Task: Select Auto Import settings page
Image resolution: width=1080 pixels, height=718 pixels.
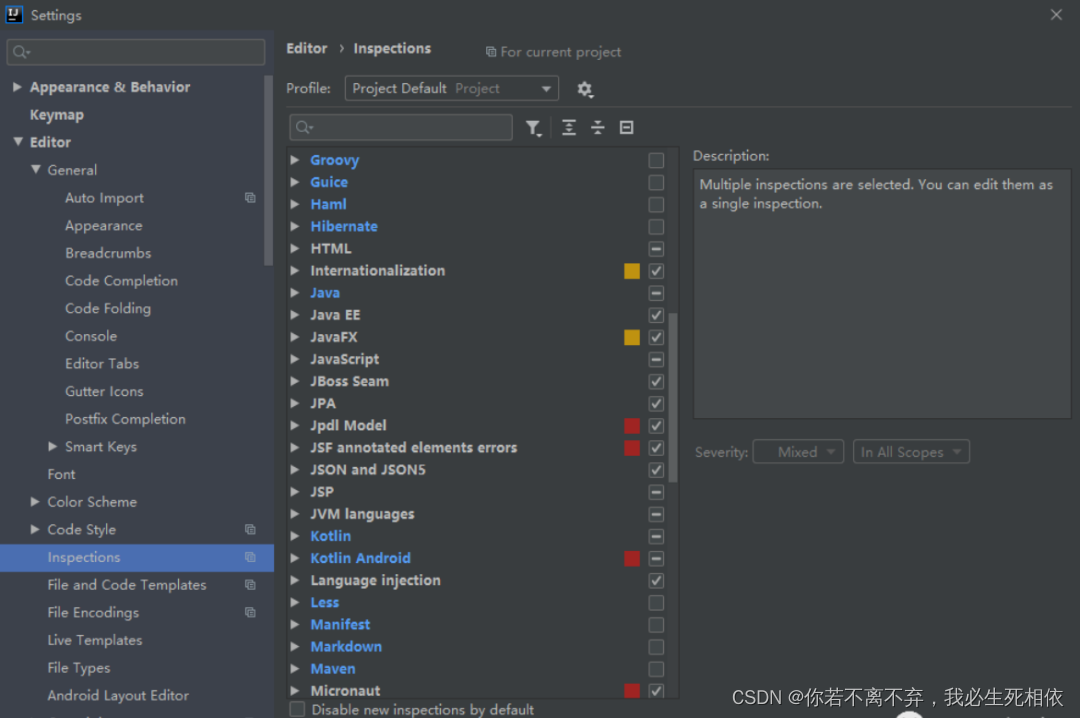Action: pos(104,198)
